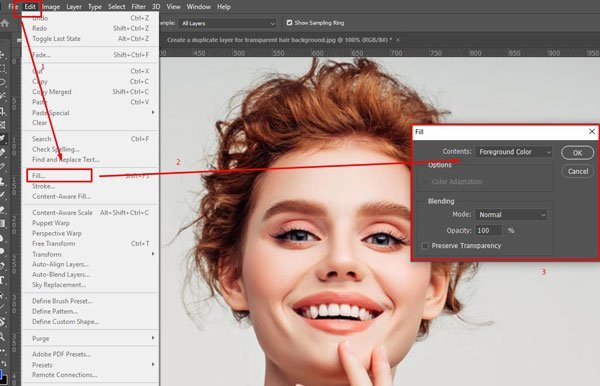Enable Preserve Transparency checkbox
The width and height of the screenshot is (600, 386).
pyautogui.click(x=425, y=246)
